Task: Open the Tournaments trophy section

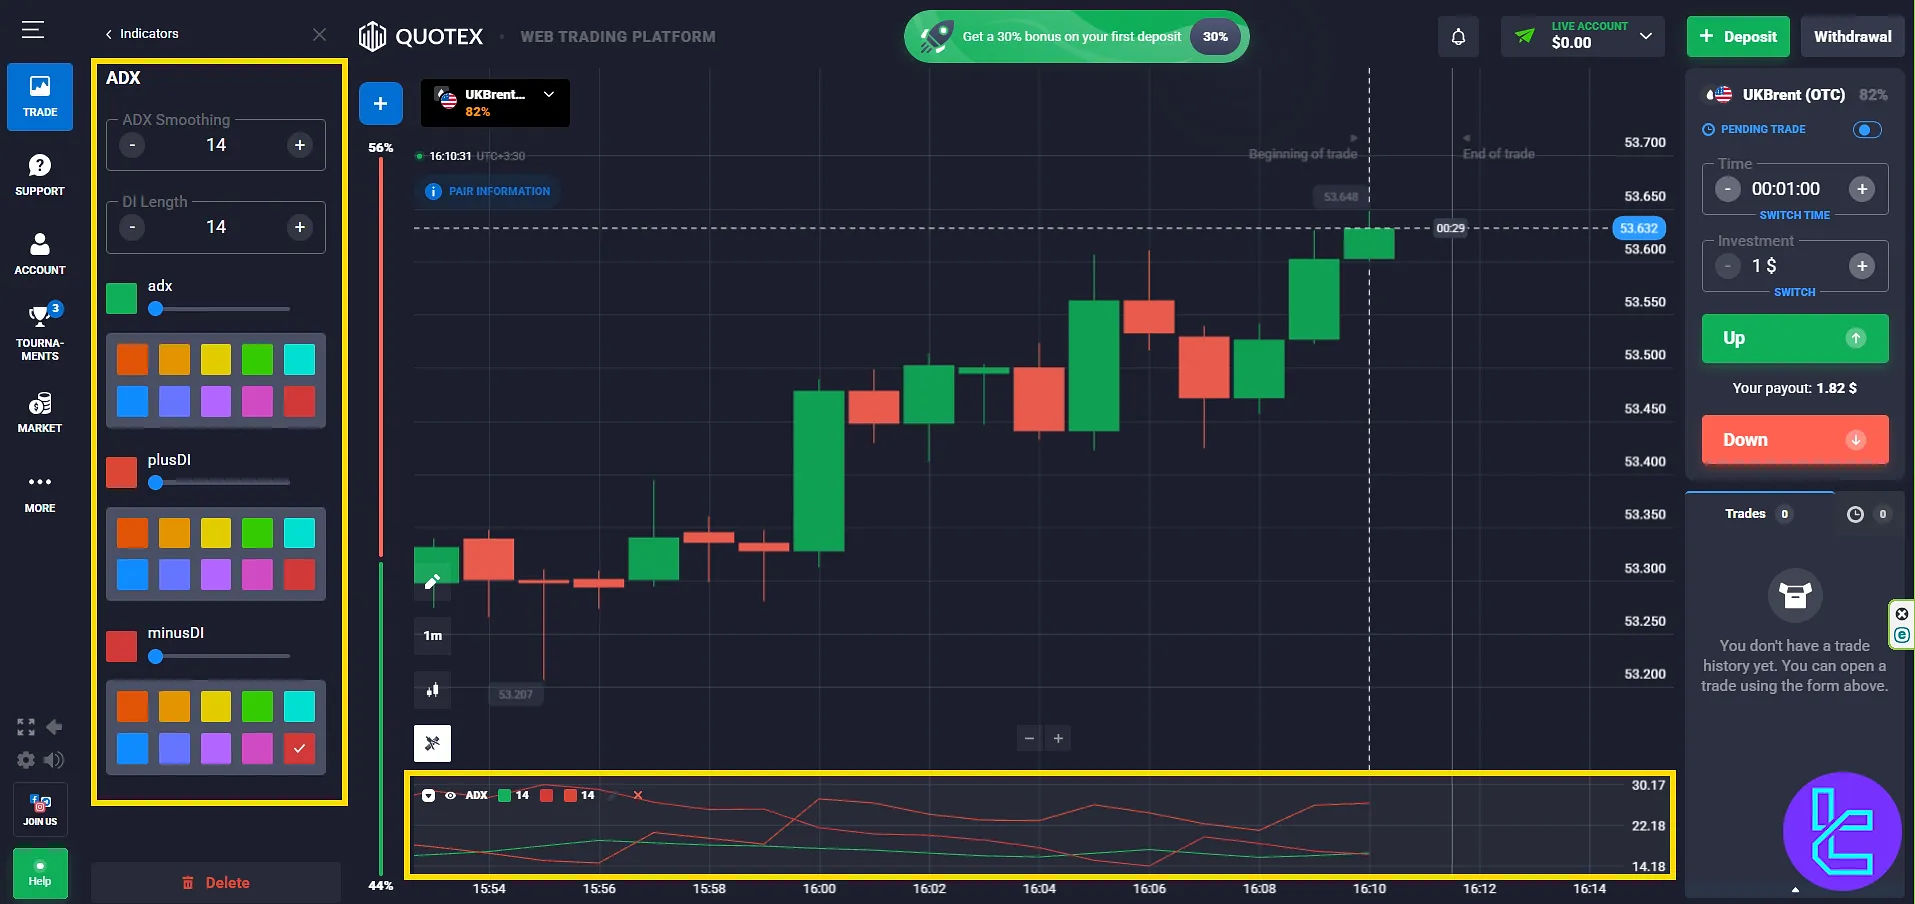Action: [x=40, y=333]
